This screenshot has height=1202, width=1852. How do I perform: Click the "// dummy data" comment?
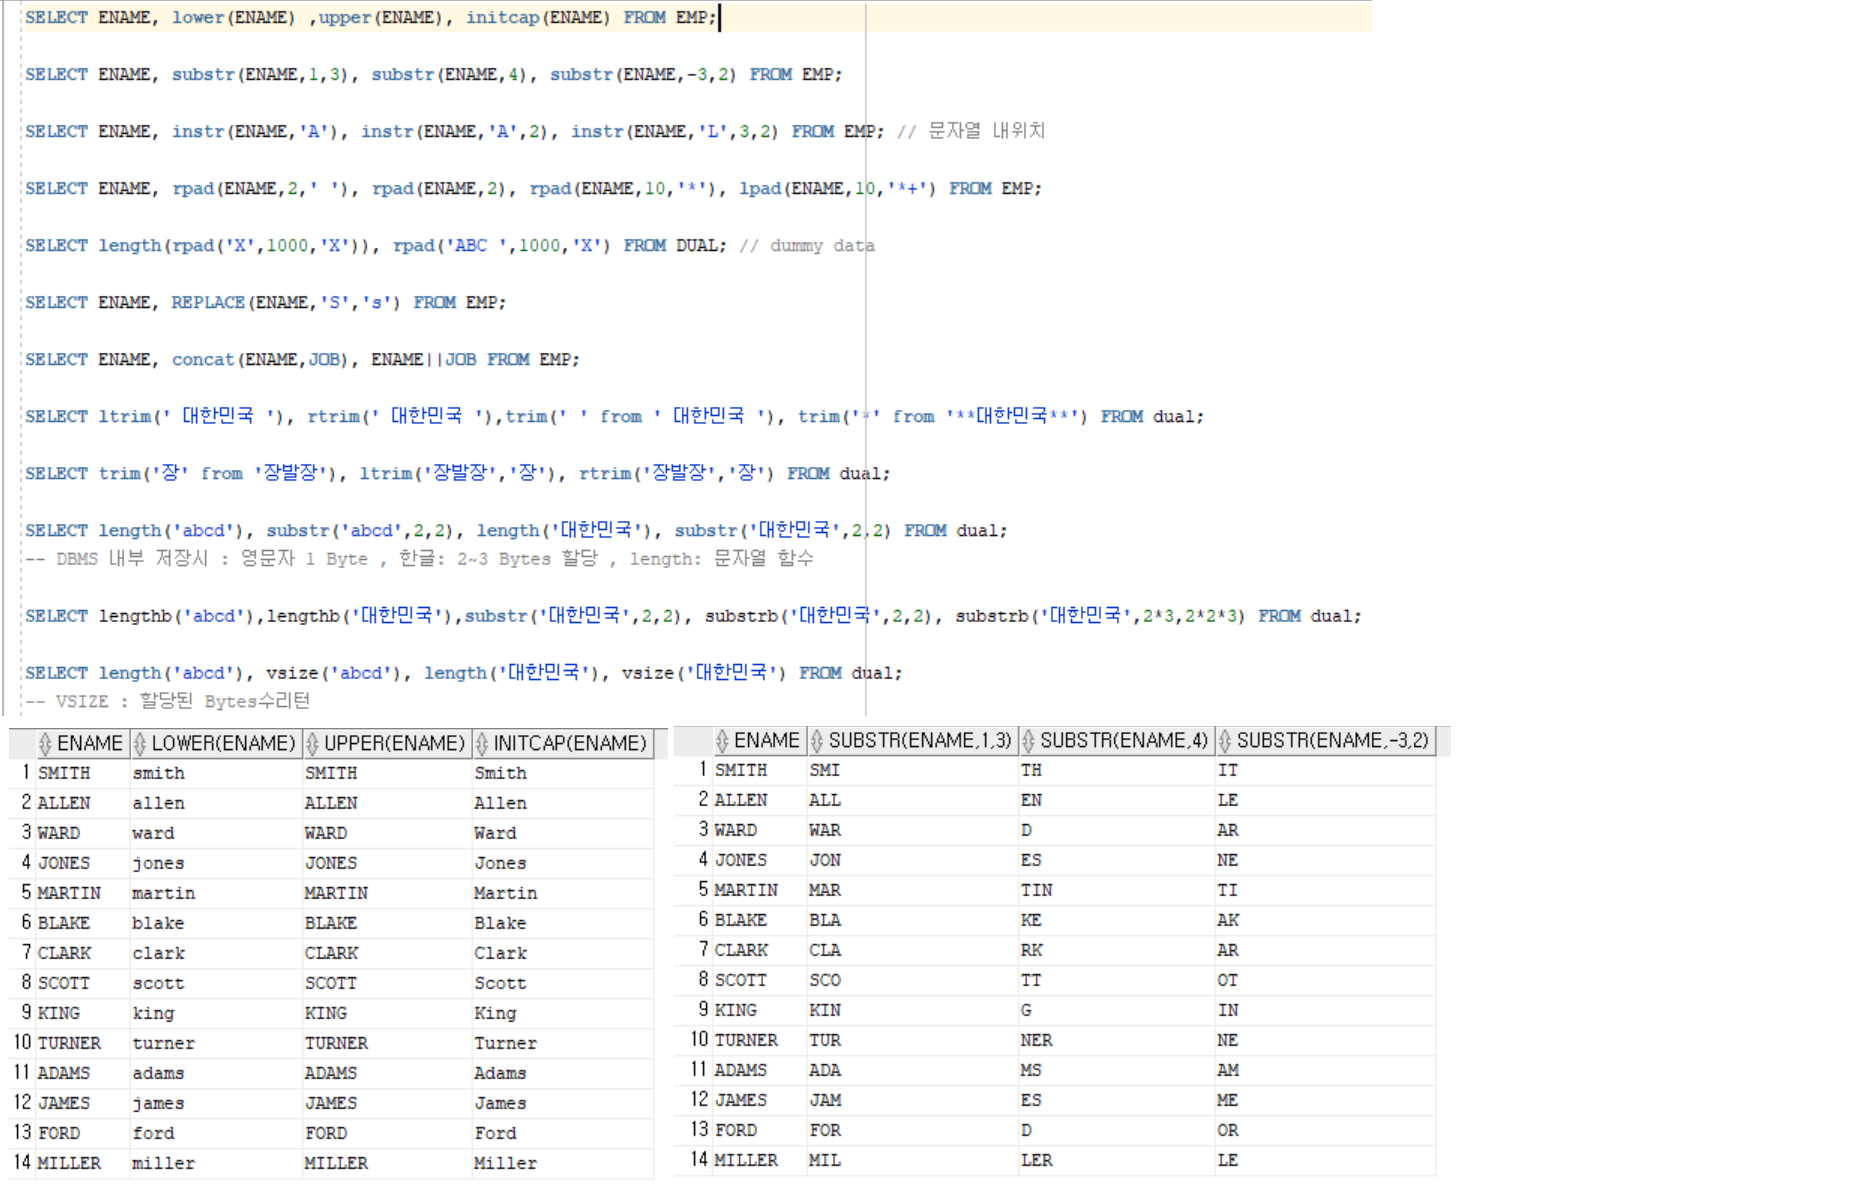(806, 245)
